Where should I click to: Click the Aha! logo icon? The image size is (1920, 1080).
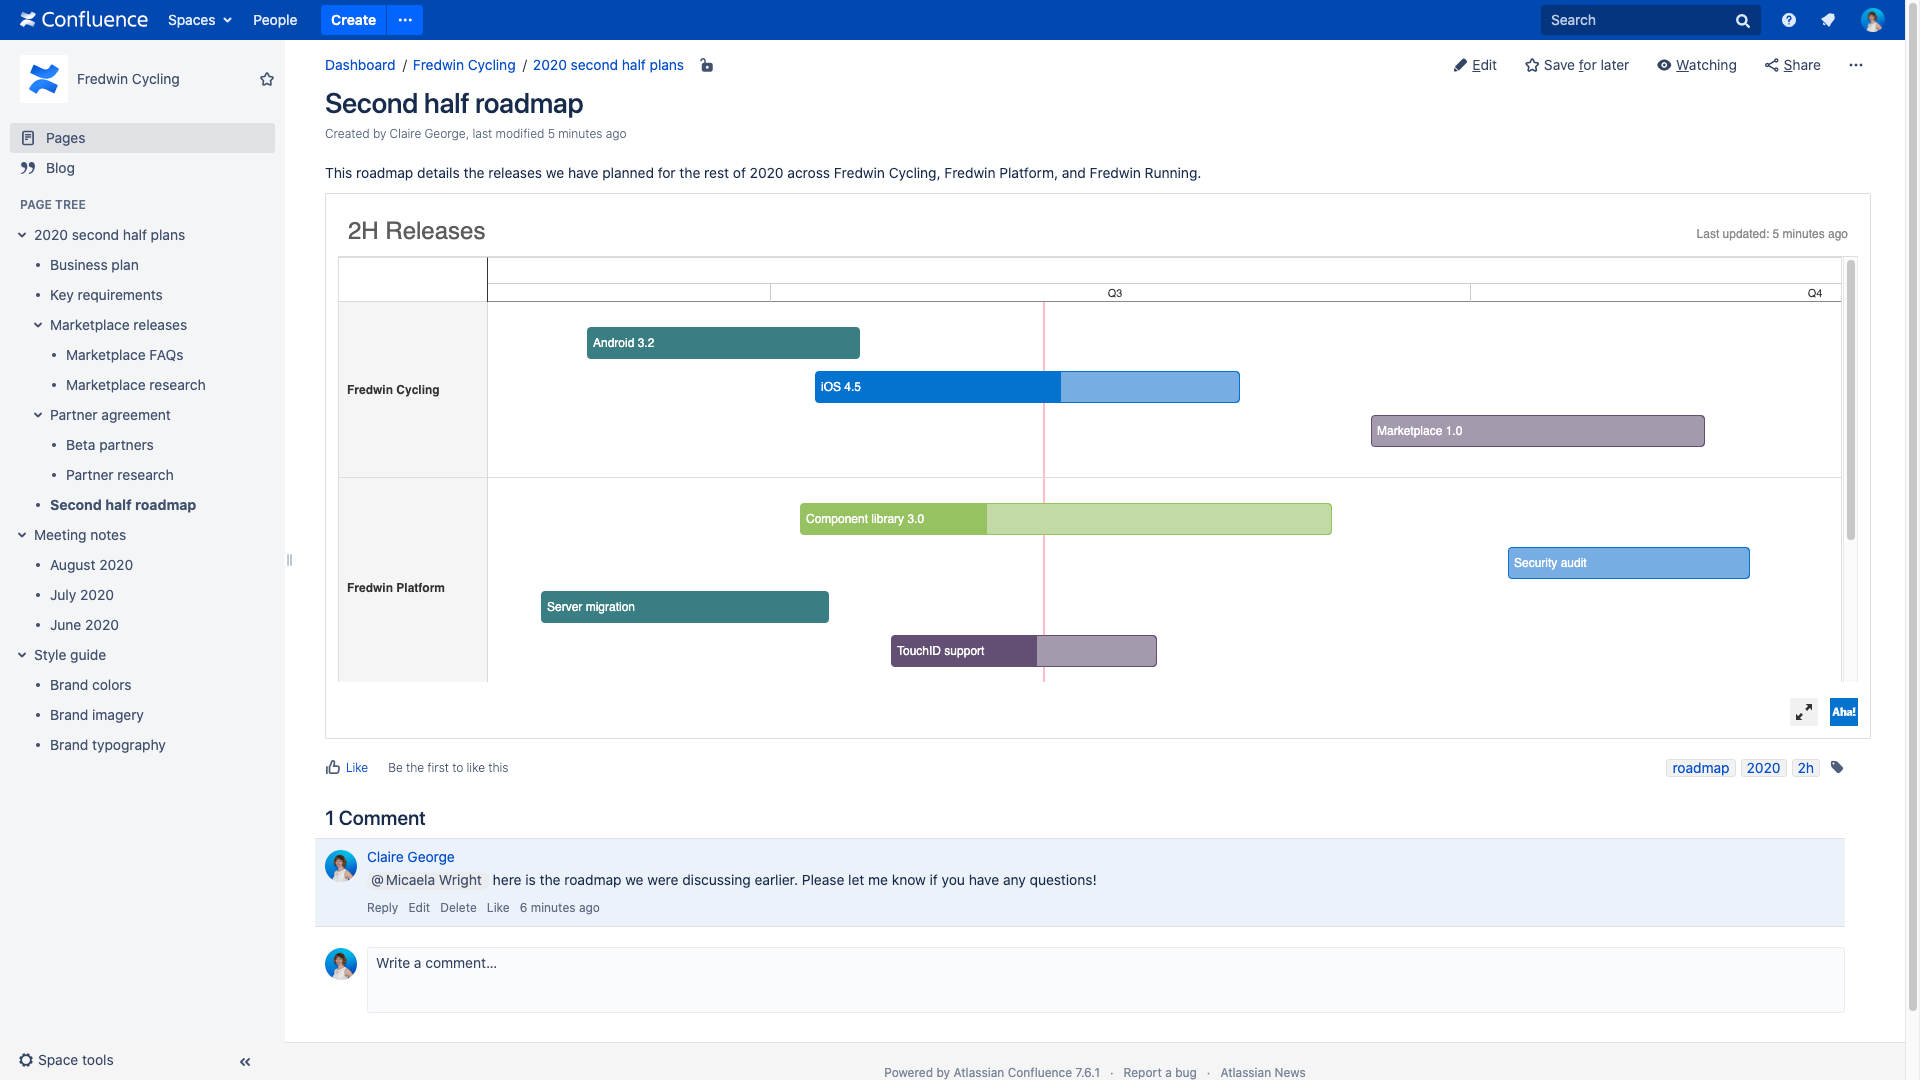[1843, 712]
